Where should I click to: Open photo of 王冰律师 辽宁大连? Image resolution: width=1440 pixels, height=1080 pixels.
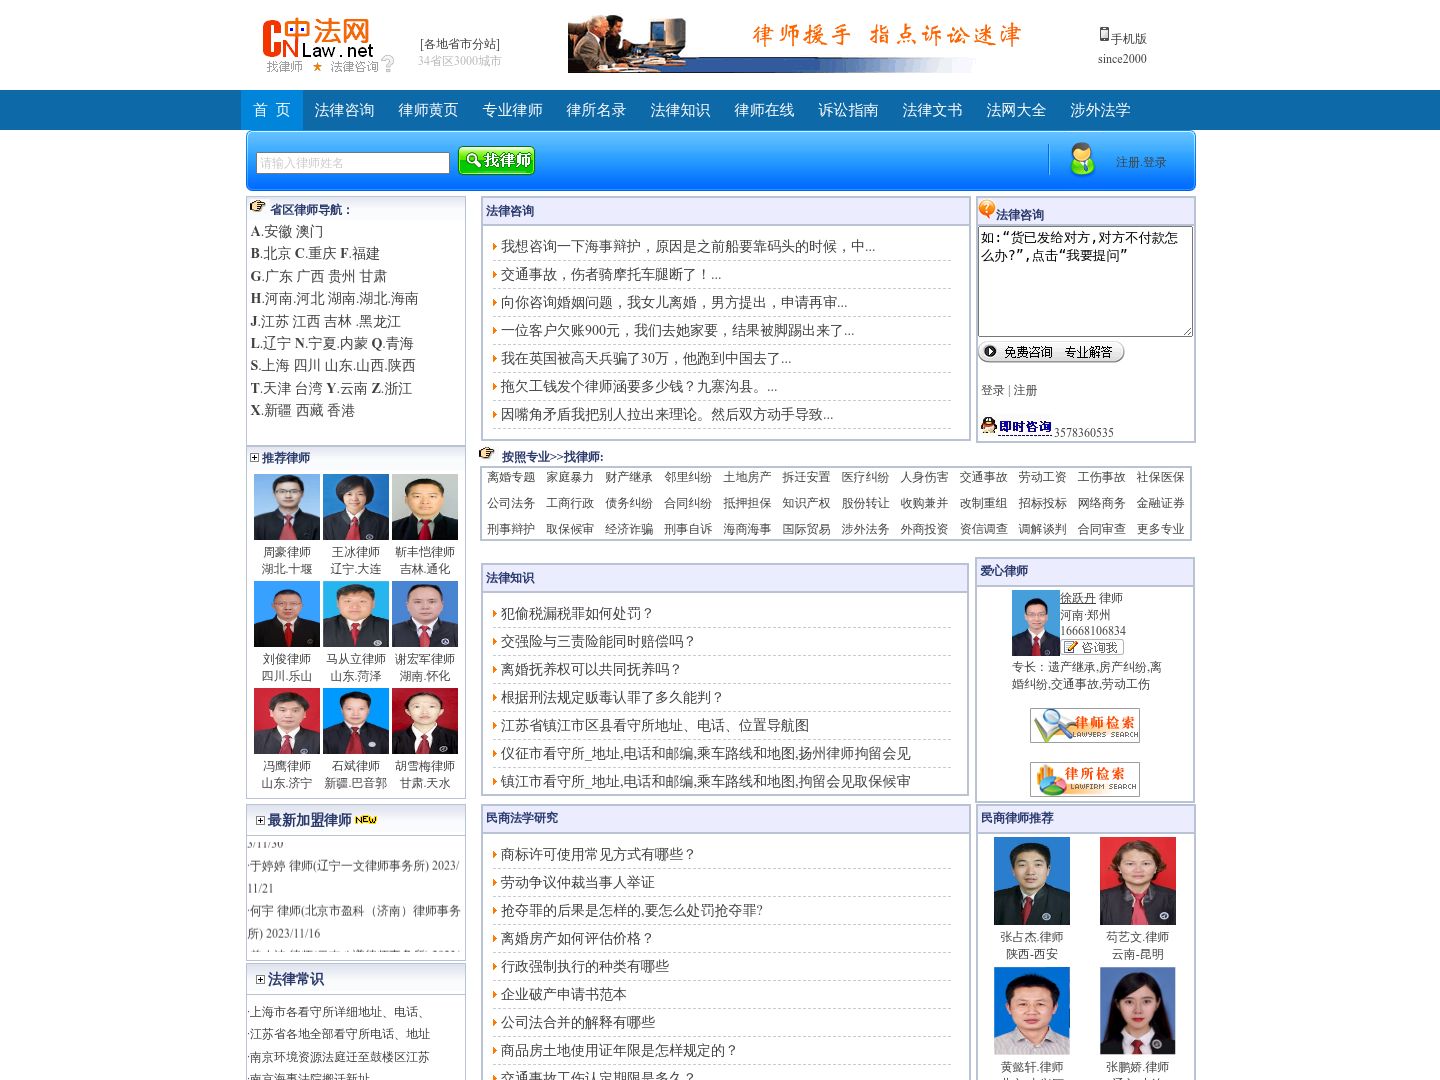[356, 507]
